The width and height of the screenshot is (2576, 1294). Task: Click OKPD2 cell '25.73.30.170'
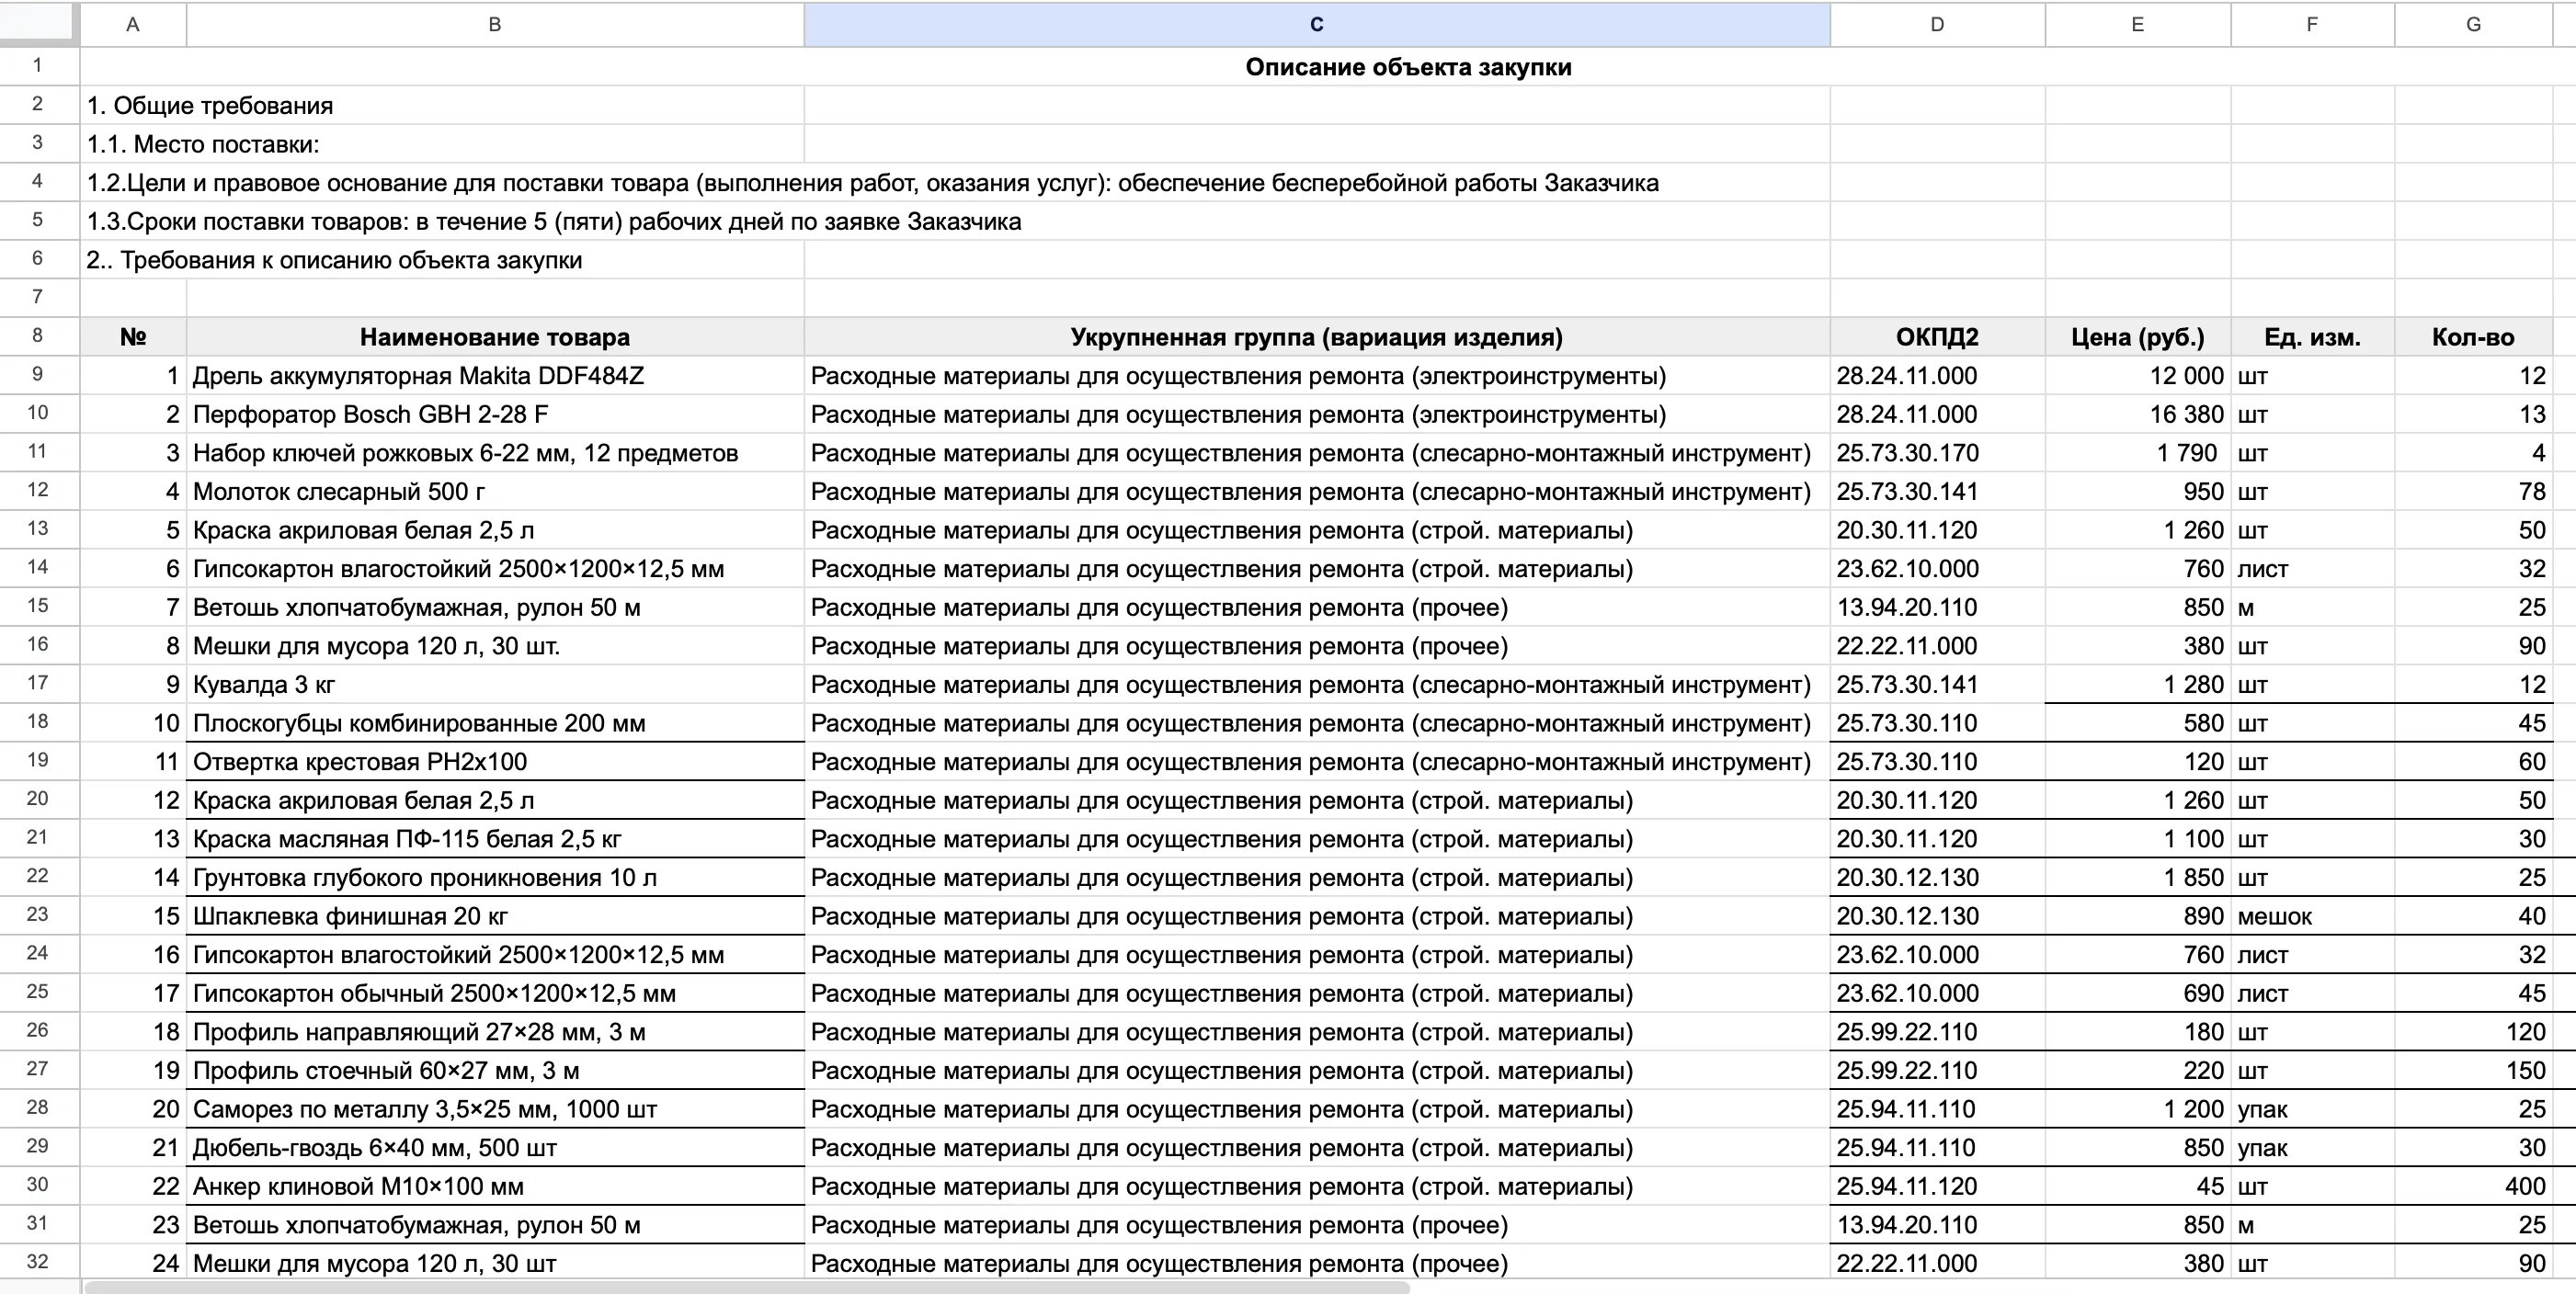[1937, 453]
